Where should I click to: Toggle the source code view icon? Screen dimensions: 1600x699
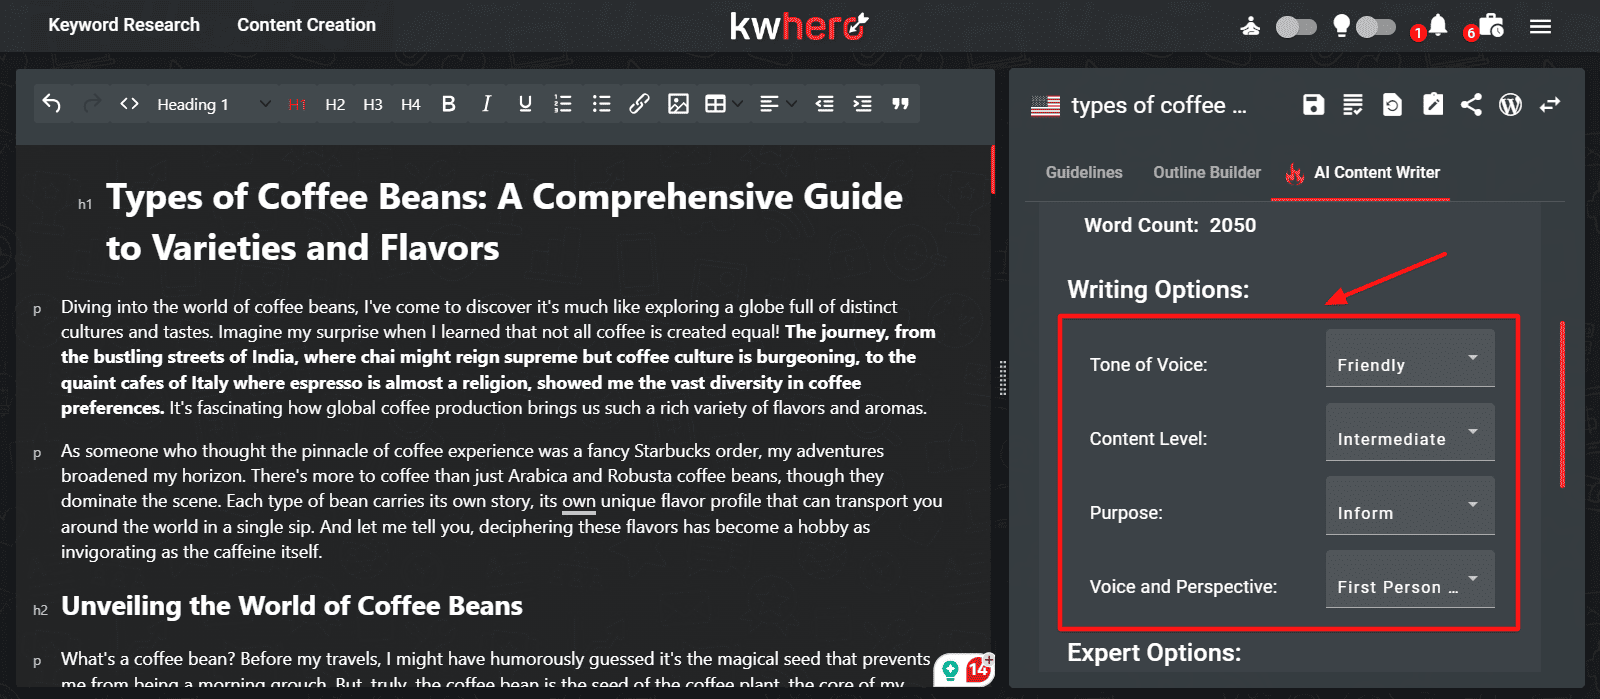(129, 104)
